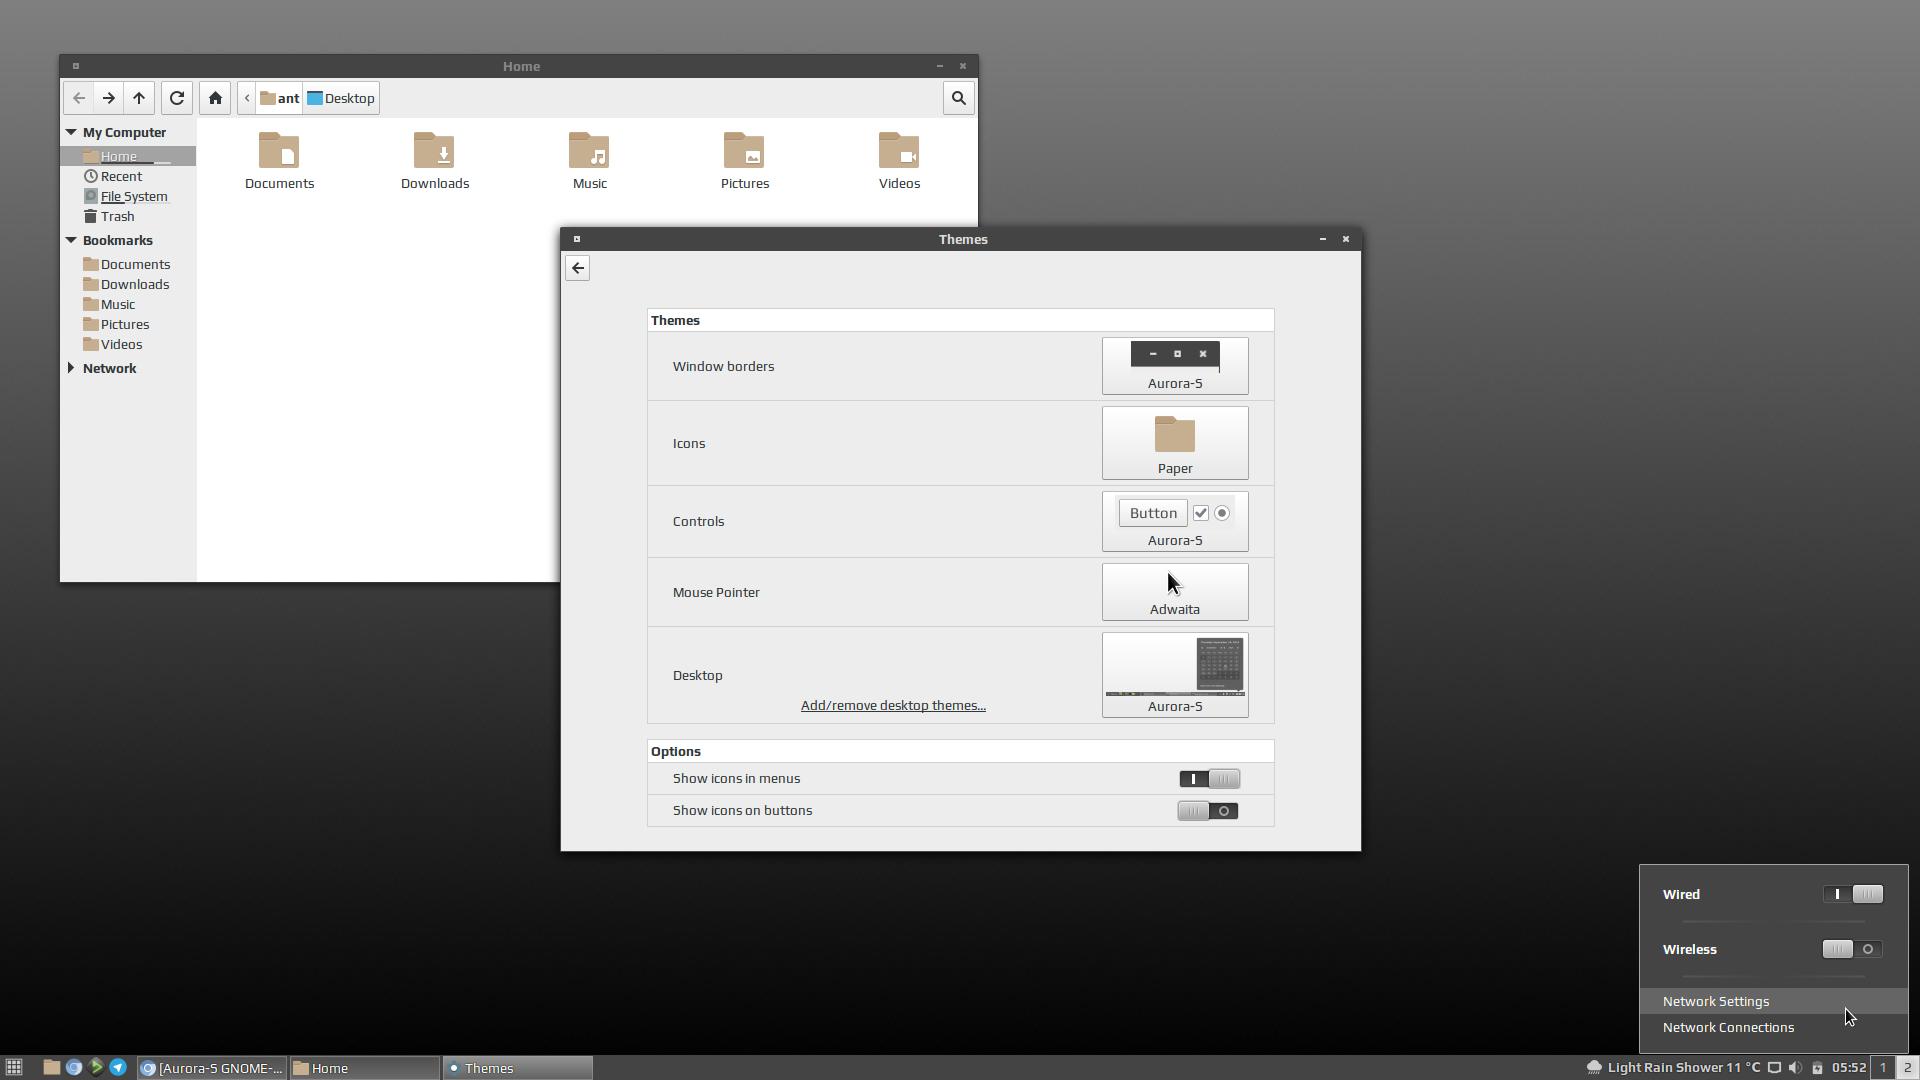
Task: Select Trash in the sidebar
Action: pos(128,216)
